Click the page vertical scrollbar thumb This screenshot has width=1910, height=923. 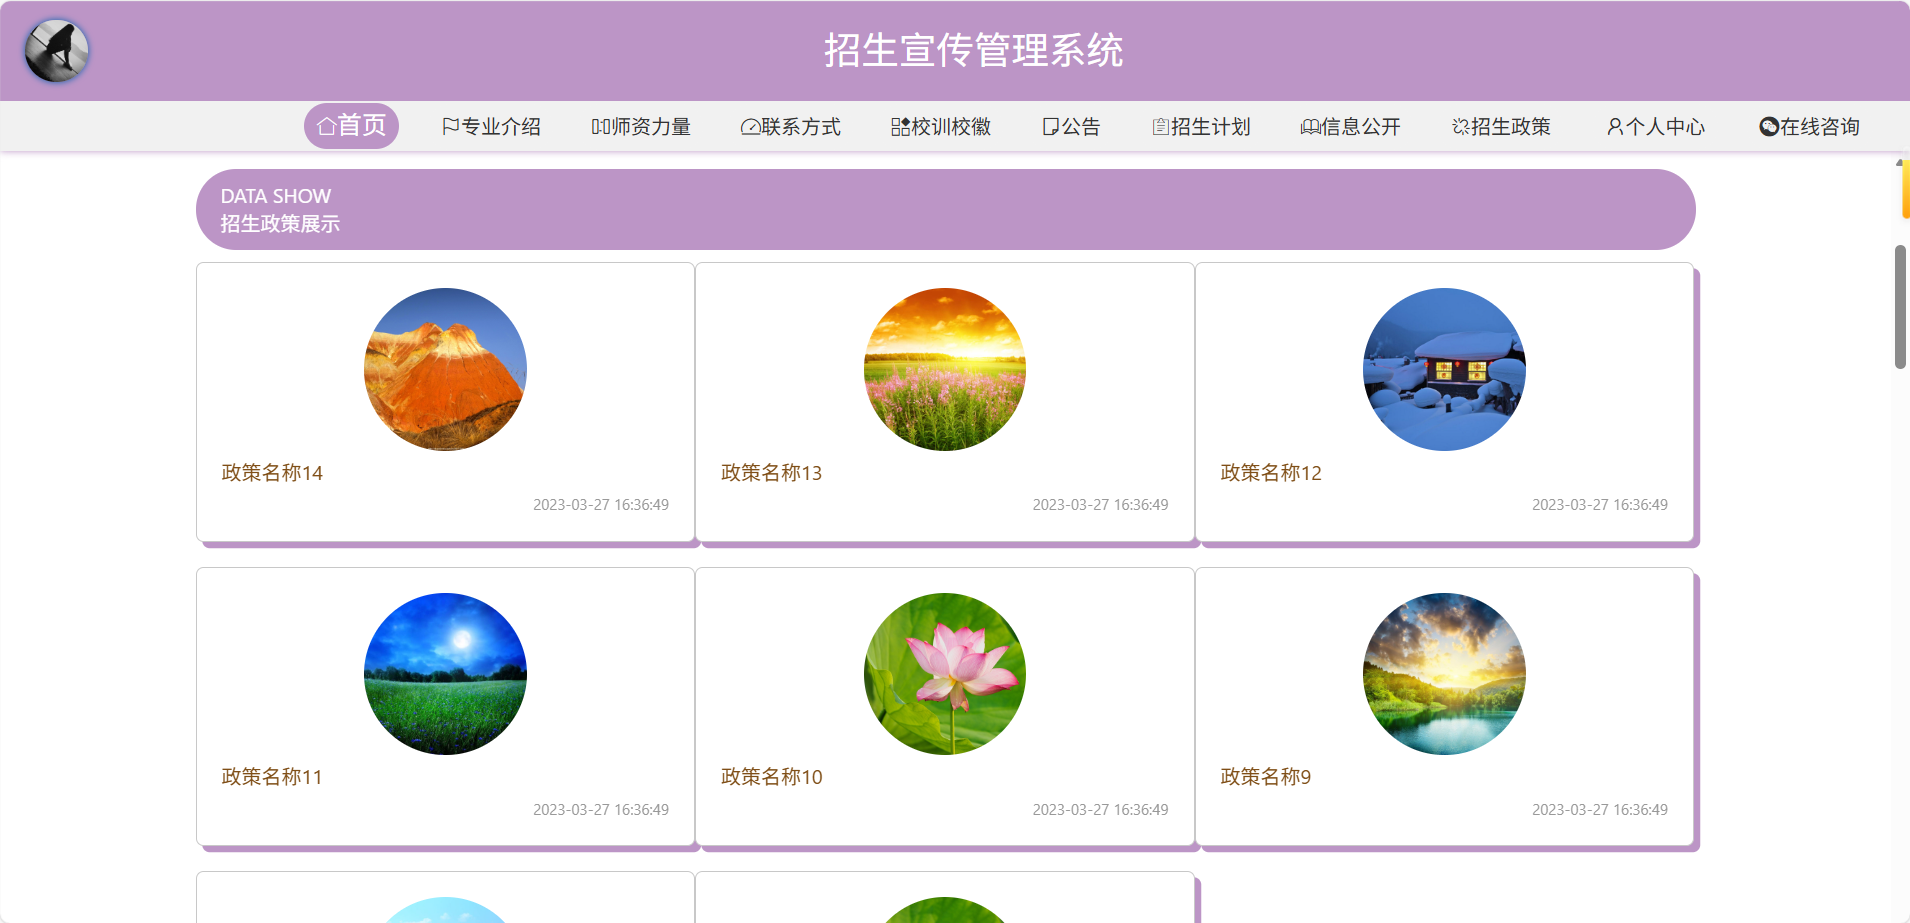[x=1900, y=306]
